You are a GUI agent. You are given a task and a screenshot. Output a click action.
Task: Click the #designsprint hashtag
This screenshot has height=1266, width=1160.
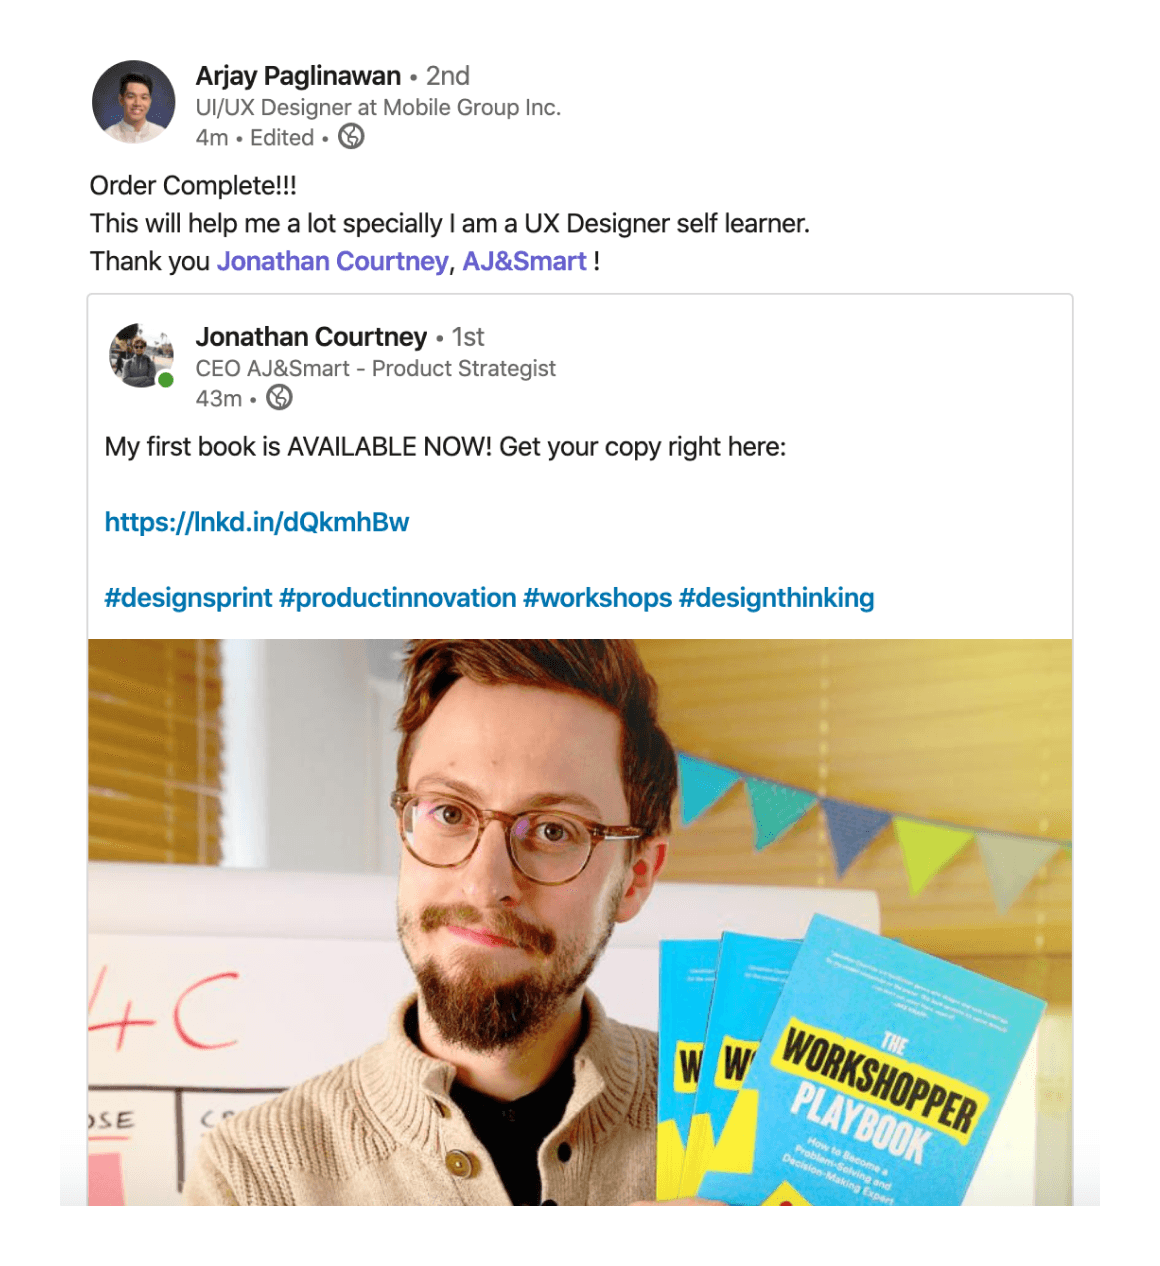tap(188, 598)
